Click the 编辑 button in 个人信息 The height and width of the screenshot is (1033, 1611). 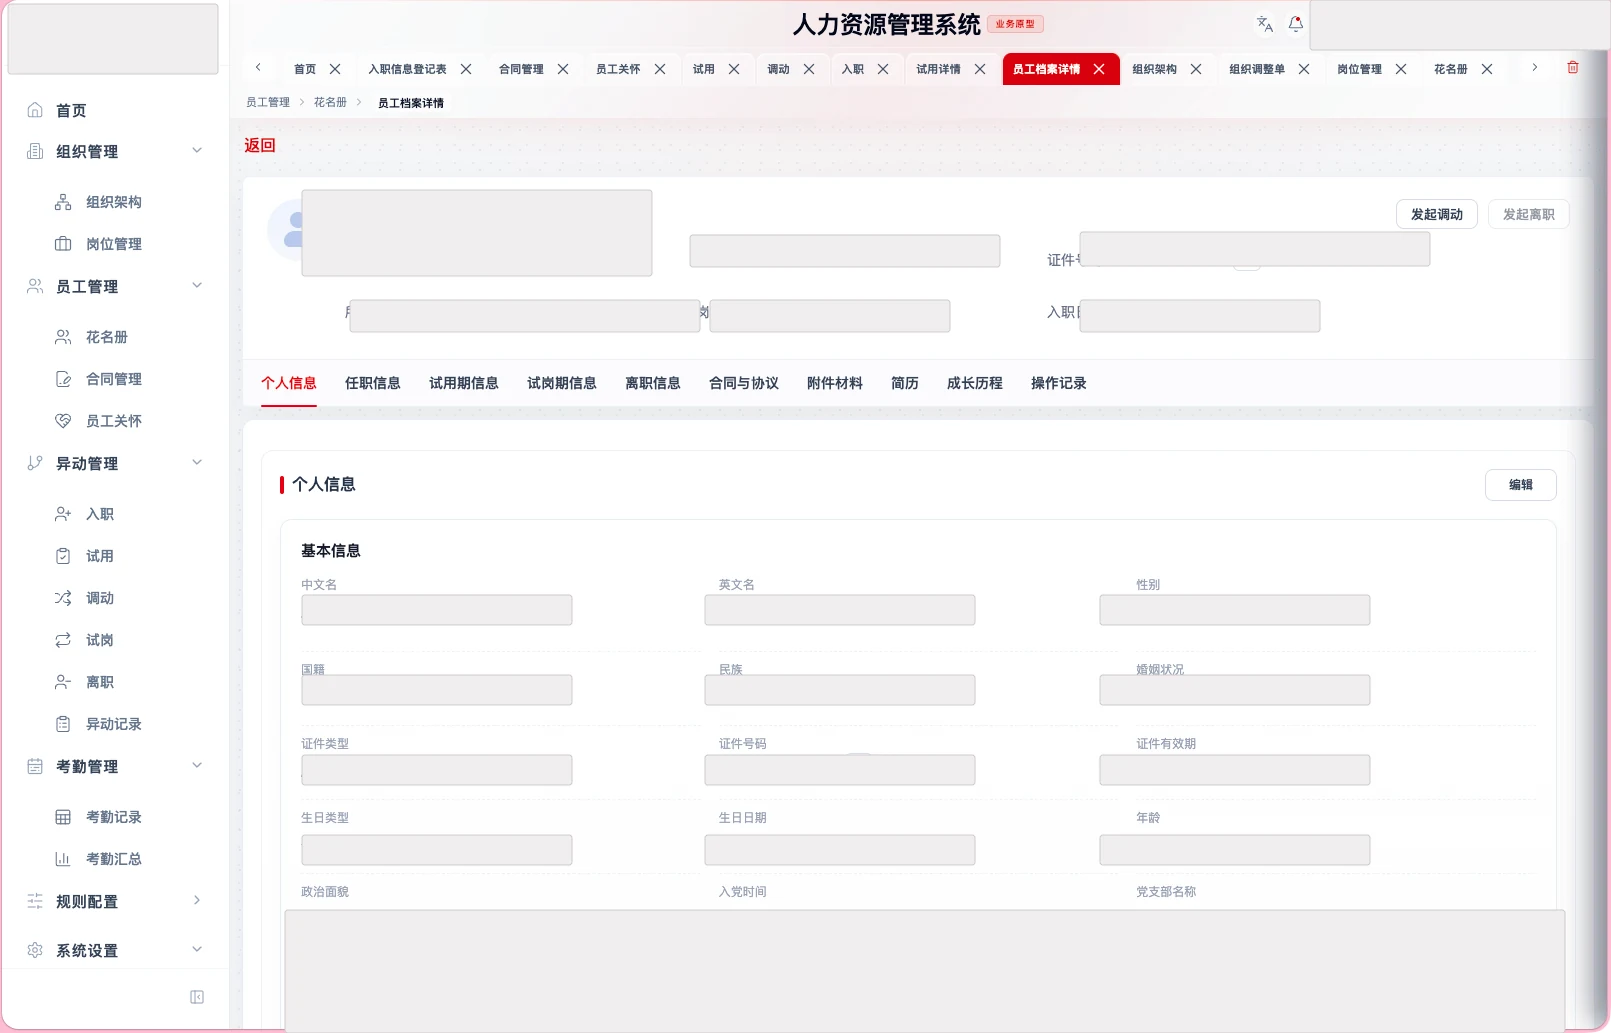[1521, 485]
